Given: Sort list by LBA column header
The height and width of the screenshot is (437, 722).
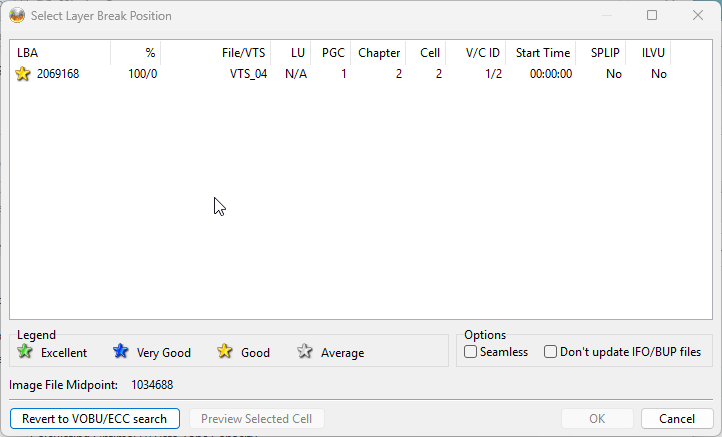Looking at the screenshot, I should point(60,53).
